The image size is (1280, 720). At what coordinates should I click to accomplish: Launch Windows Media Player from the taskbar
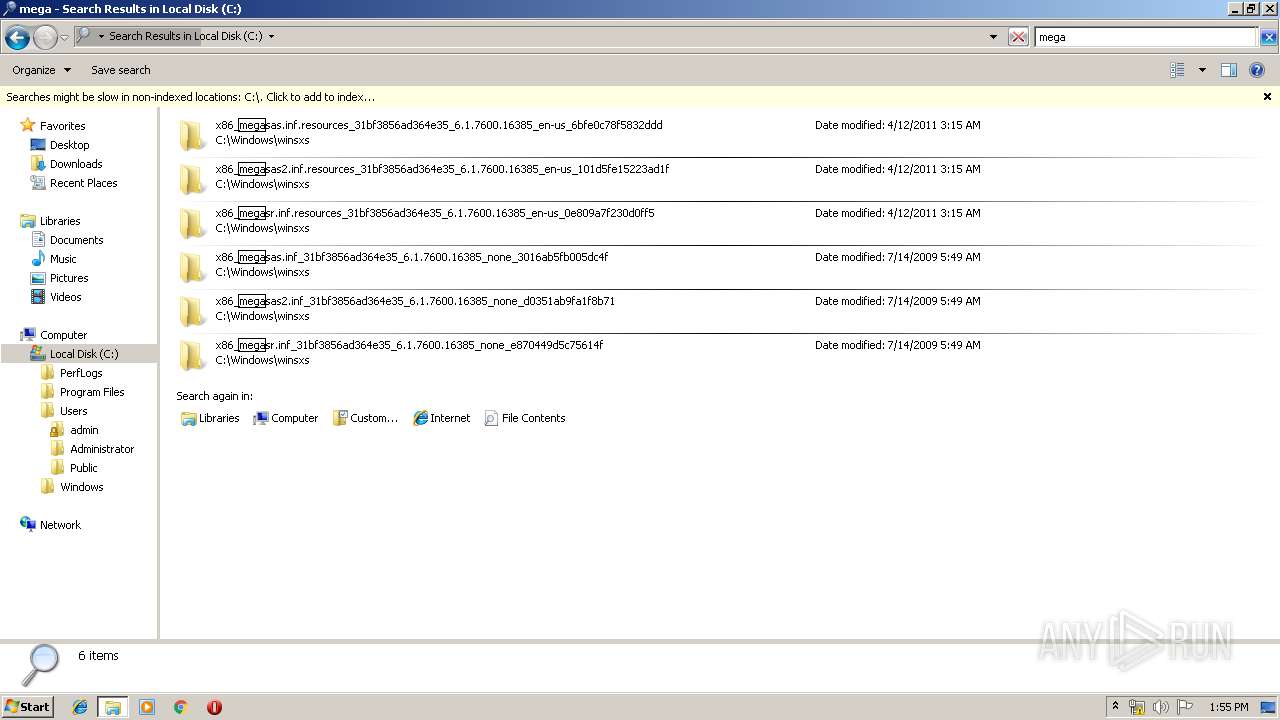[147, 707]
